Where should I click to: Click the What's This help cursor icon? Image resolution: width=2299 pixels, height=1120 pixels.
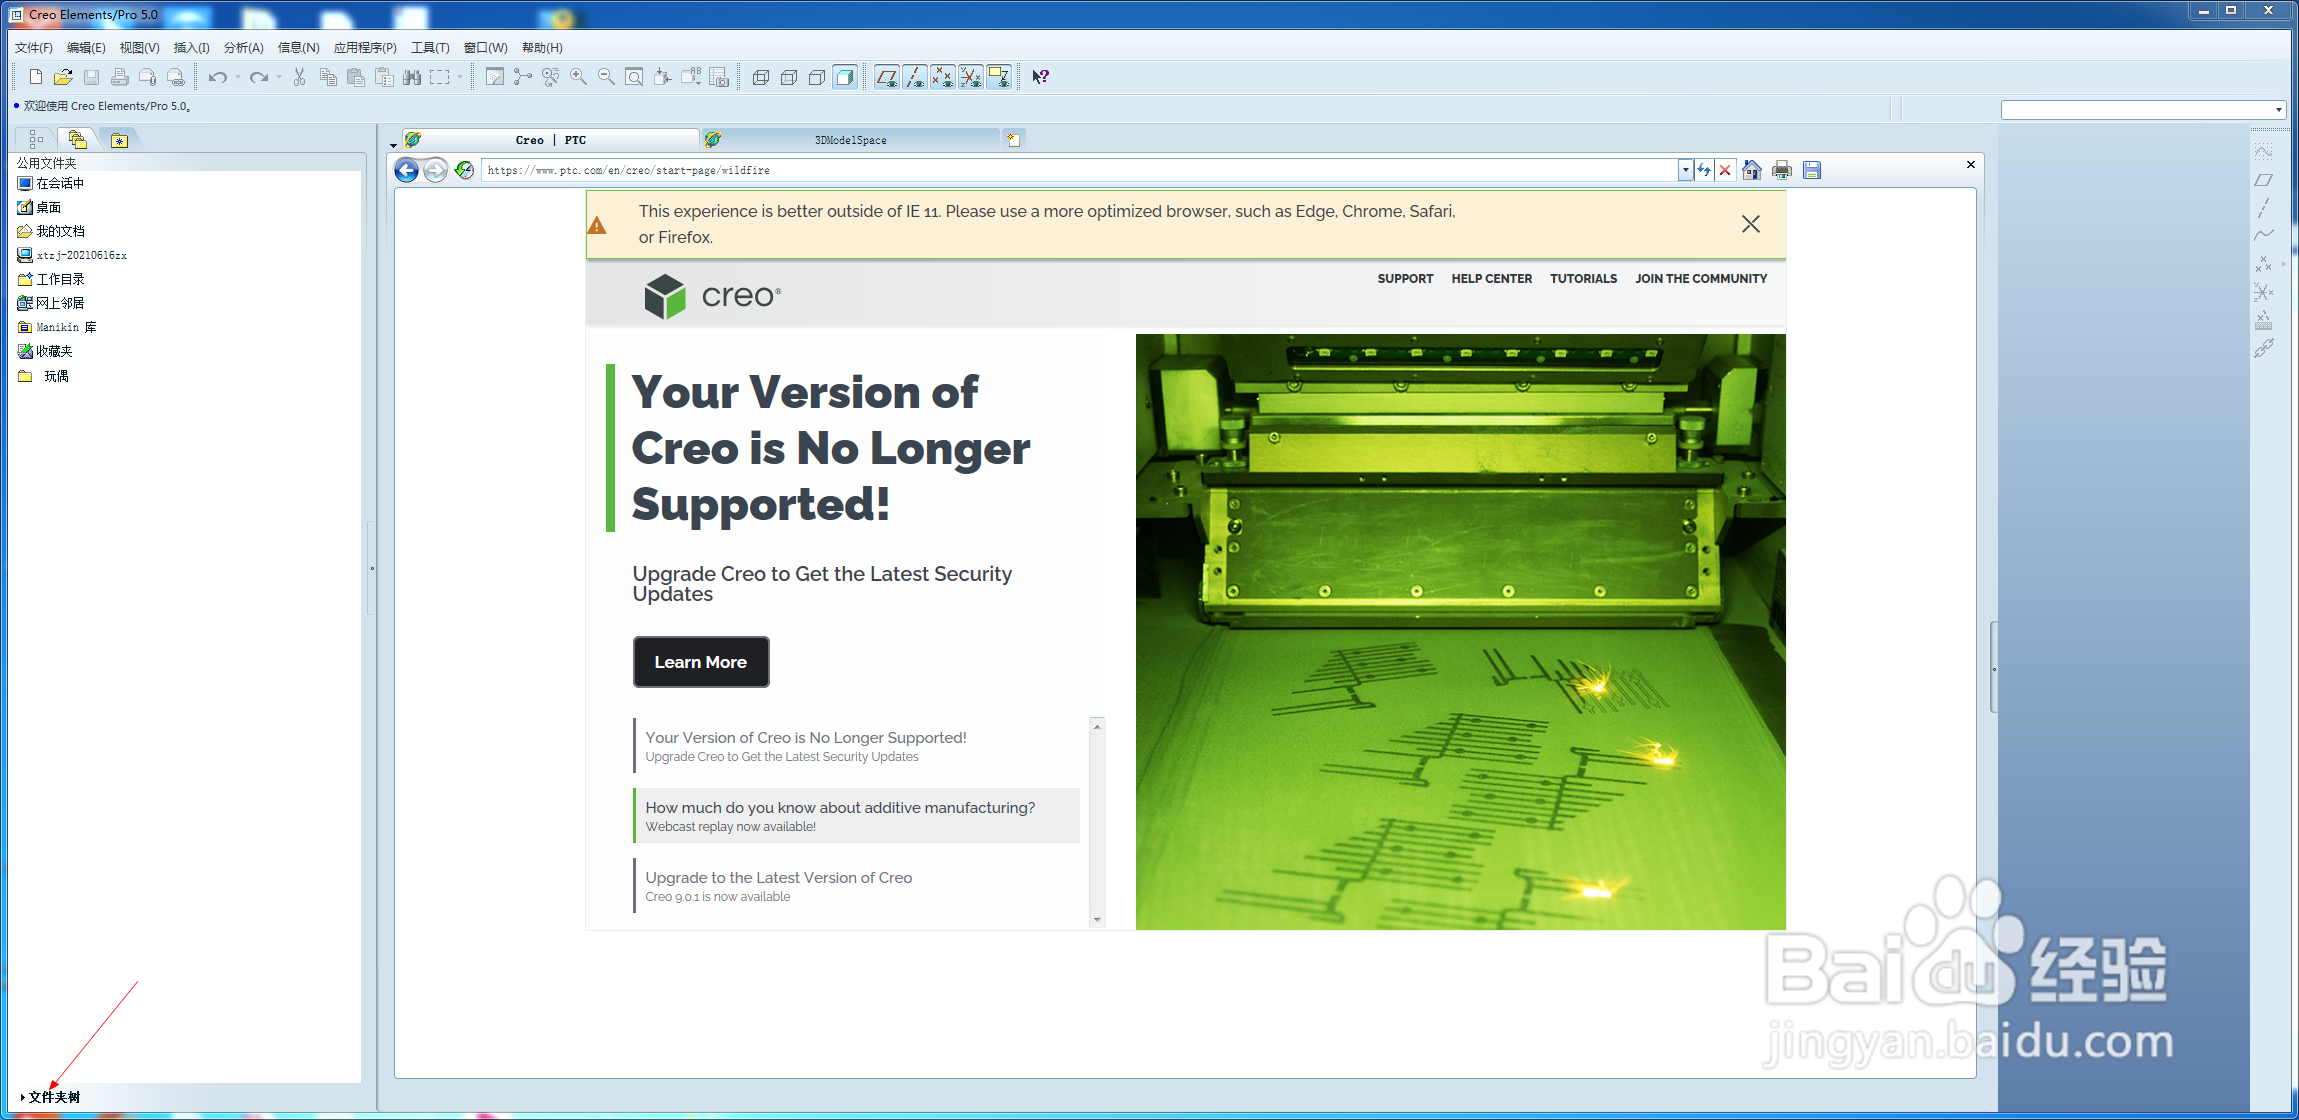click(1041, 77)
